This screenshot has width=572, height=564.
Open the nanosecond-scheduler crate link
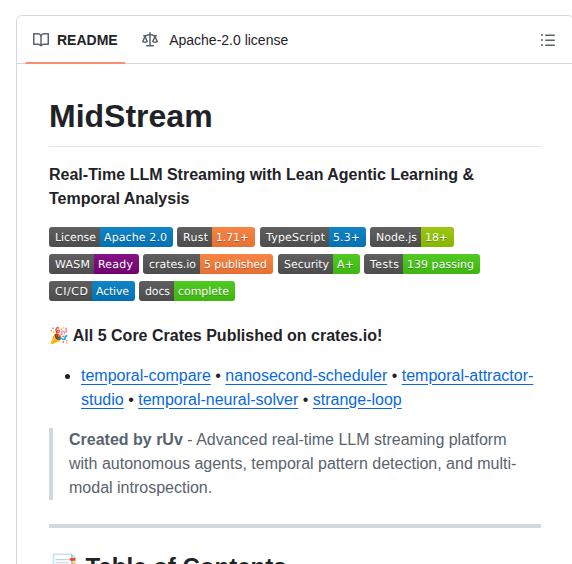click(x=306, y=375)
